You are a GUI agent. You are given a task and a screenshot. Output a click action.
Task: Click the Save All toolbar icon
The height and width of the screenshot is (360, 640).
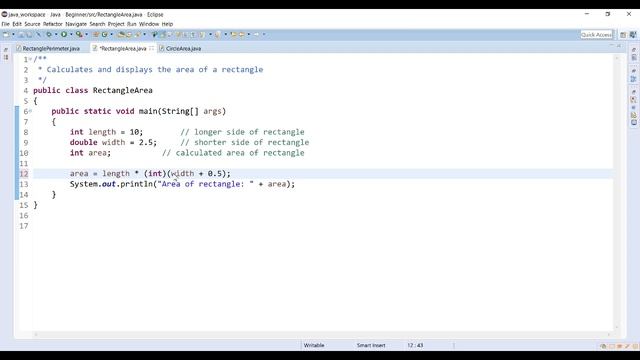coord(29,35)
